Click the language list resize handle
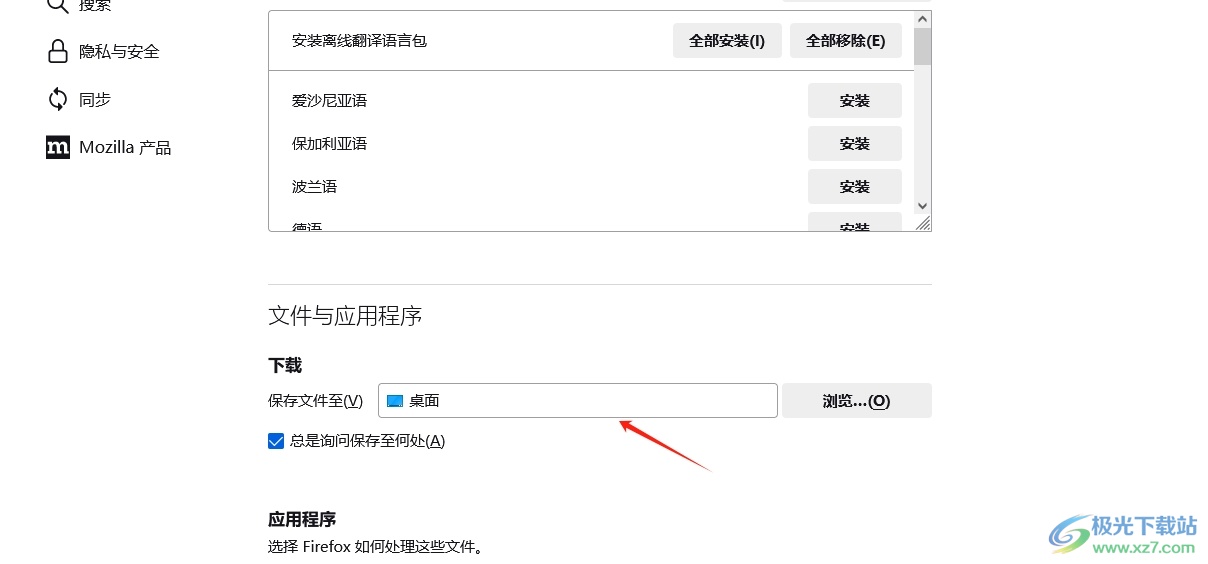The height and width of the screenshot is (564, 1208). [x=923, y=224]
